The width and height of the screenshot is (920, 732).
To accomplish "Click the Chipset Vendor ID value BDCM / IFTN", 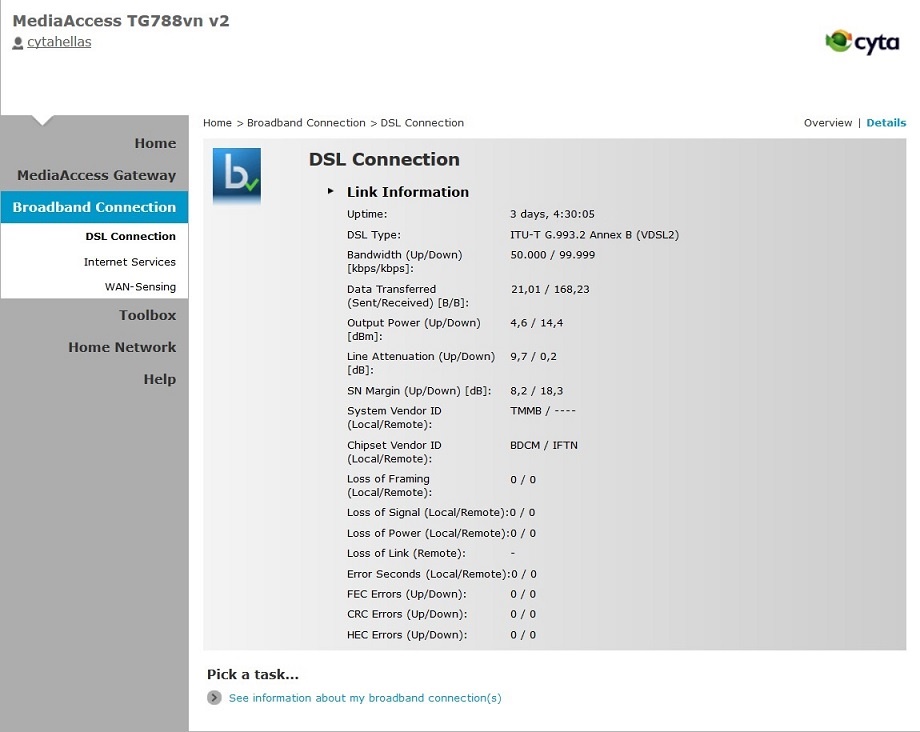I will click(x=544, y=446).
